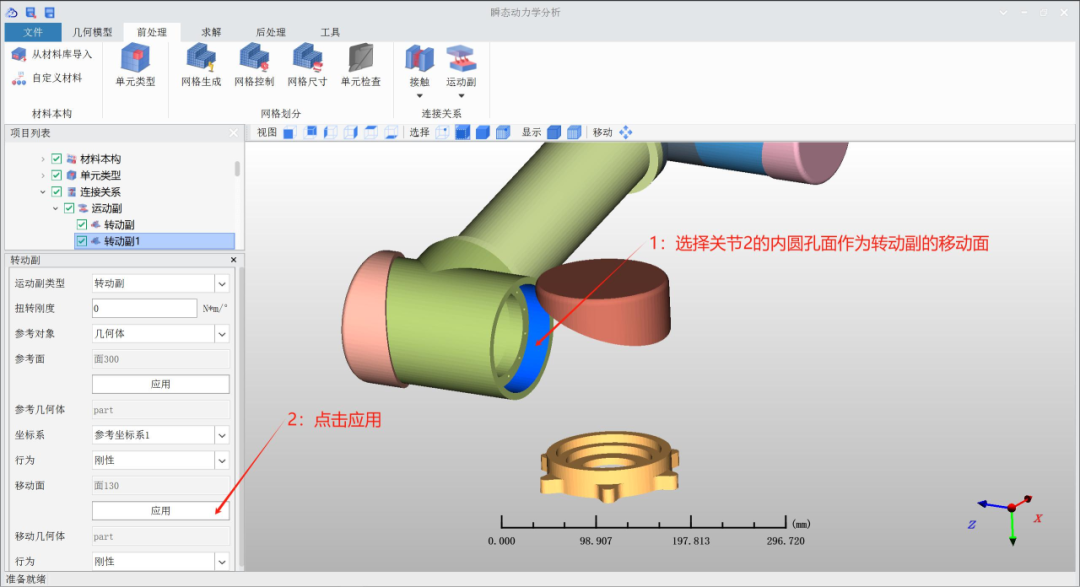Close the 转动副 properties panel
Viewport: 1080px width, 587px height.
coord(233,260)
